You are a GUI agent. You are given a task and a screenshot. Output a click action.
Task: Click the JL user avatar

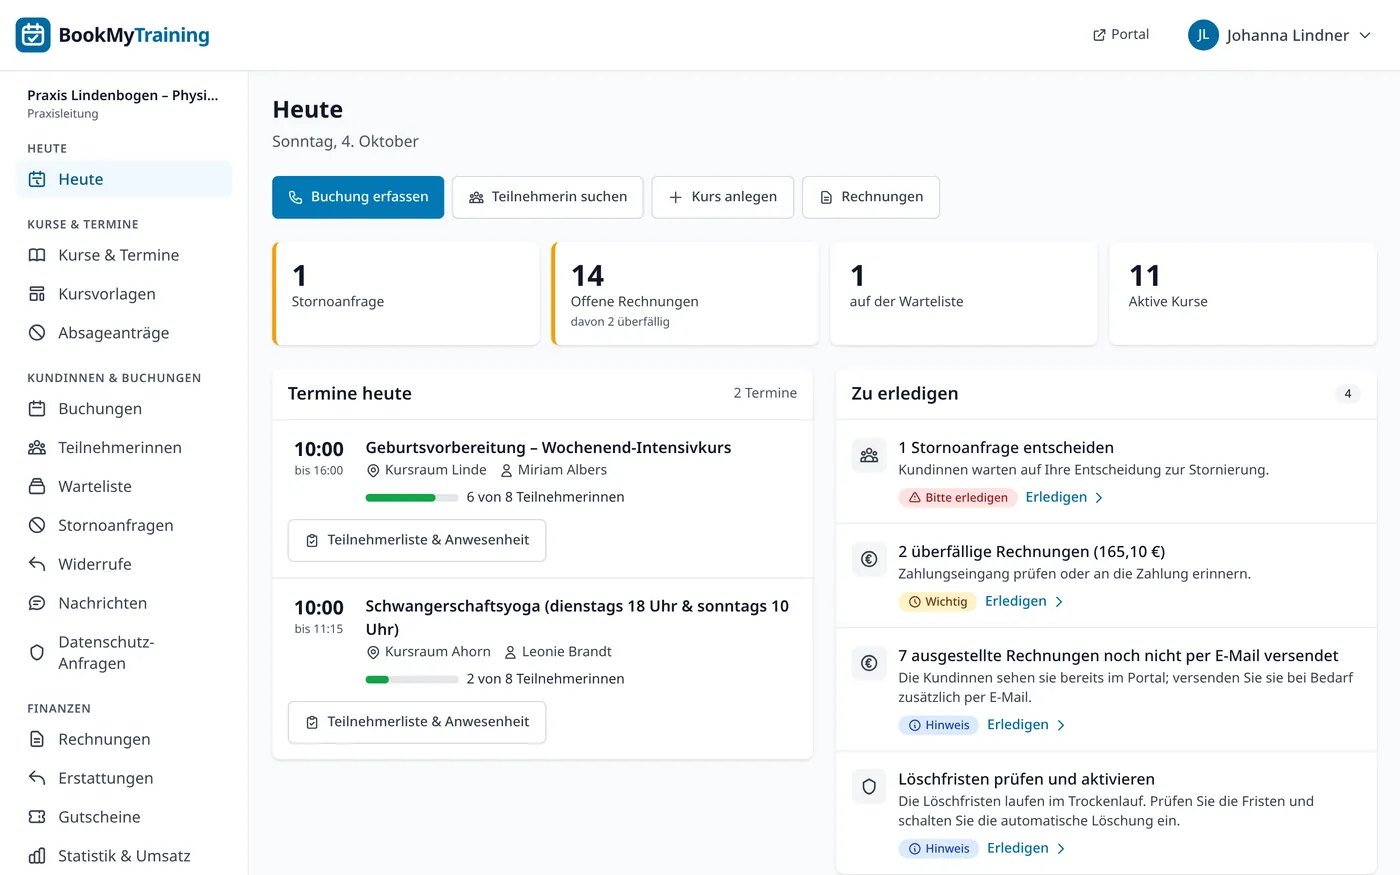pos(1203,35)
